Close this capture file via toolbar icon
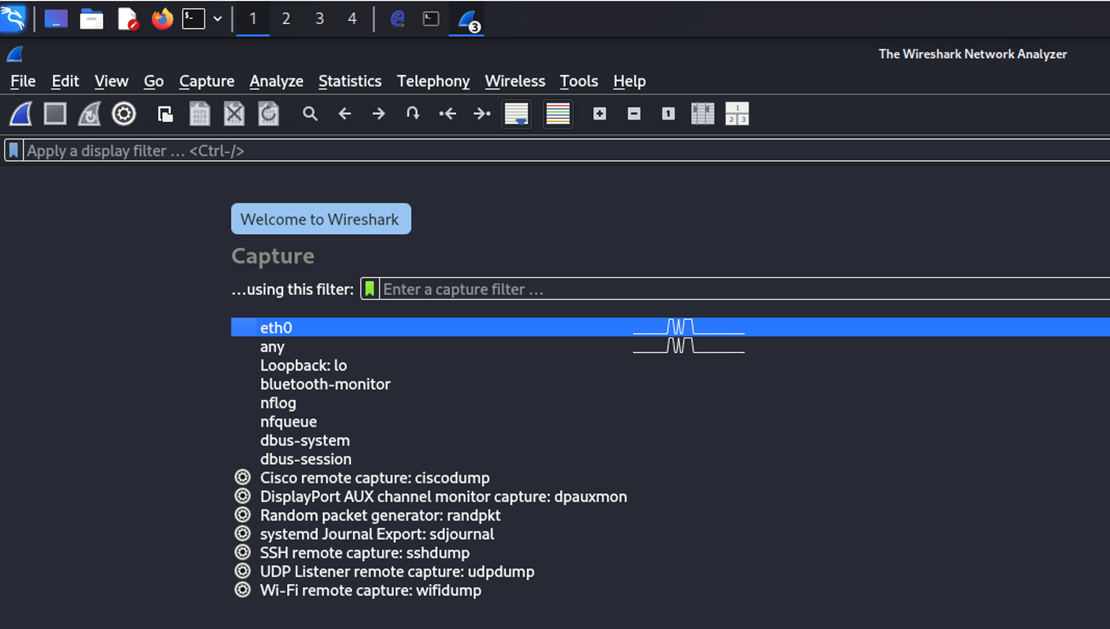Image resolution: width=1110 pixels, height=629 pixels. (x=234, y=114)
